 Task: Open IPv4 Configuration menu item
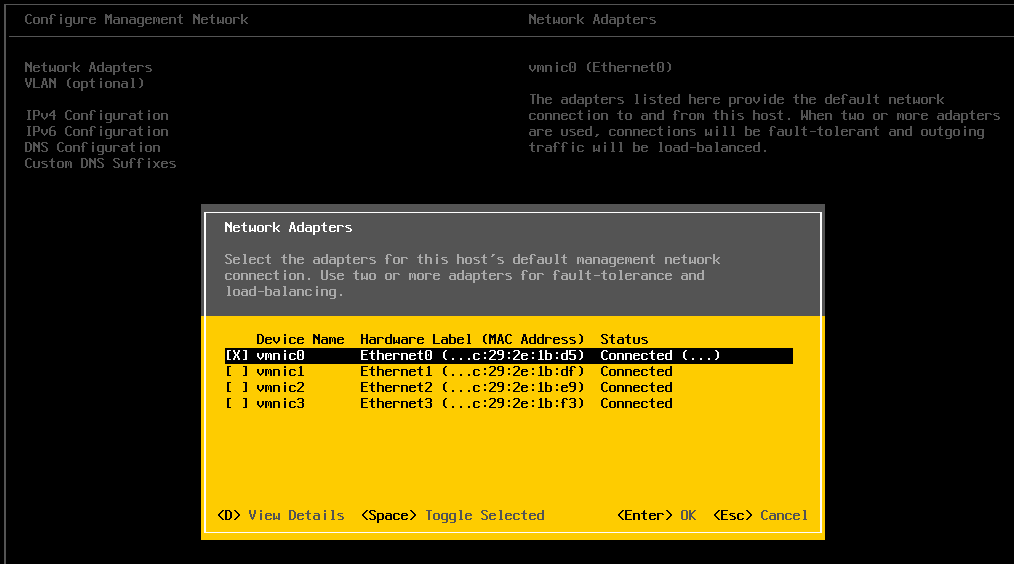(x=96, y=115)
